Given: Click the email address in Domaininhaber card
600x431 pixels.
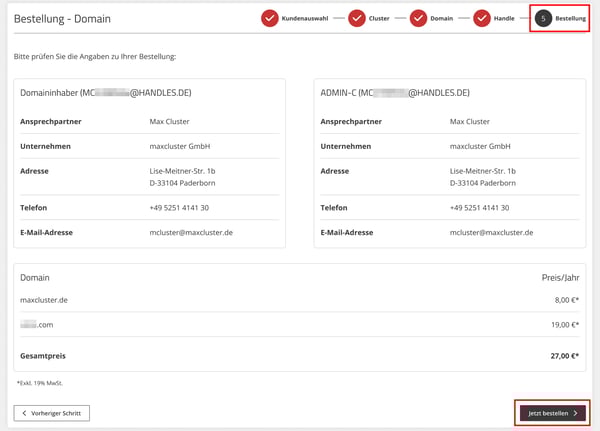Looking at the screenshot, I should click(191, 232).
